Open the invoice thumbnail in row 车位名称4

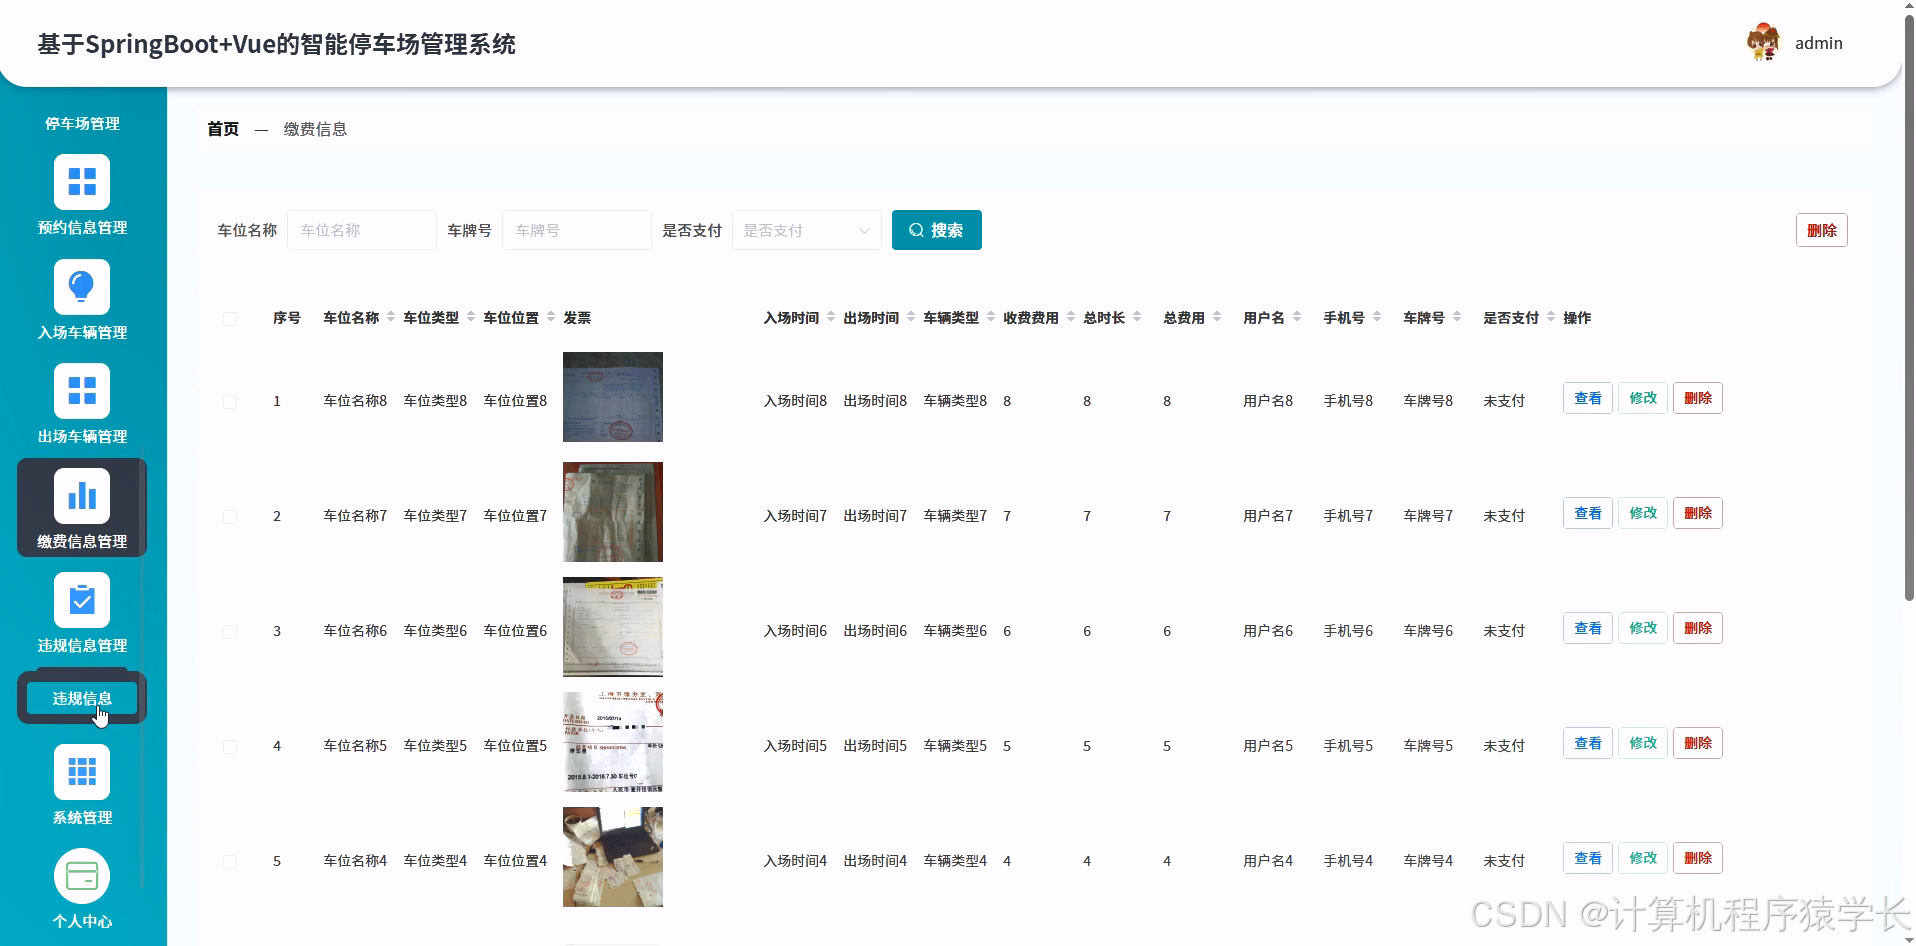point(613,857)
